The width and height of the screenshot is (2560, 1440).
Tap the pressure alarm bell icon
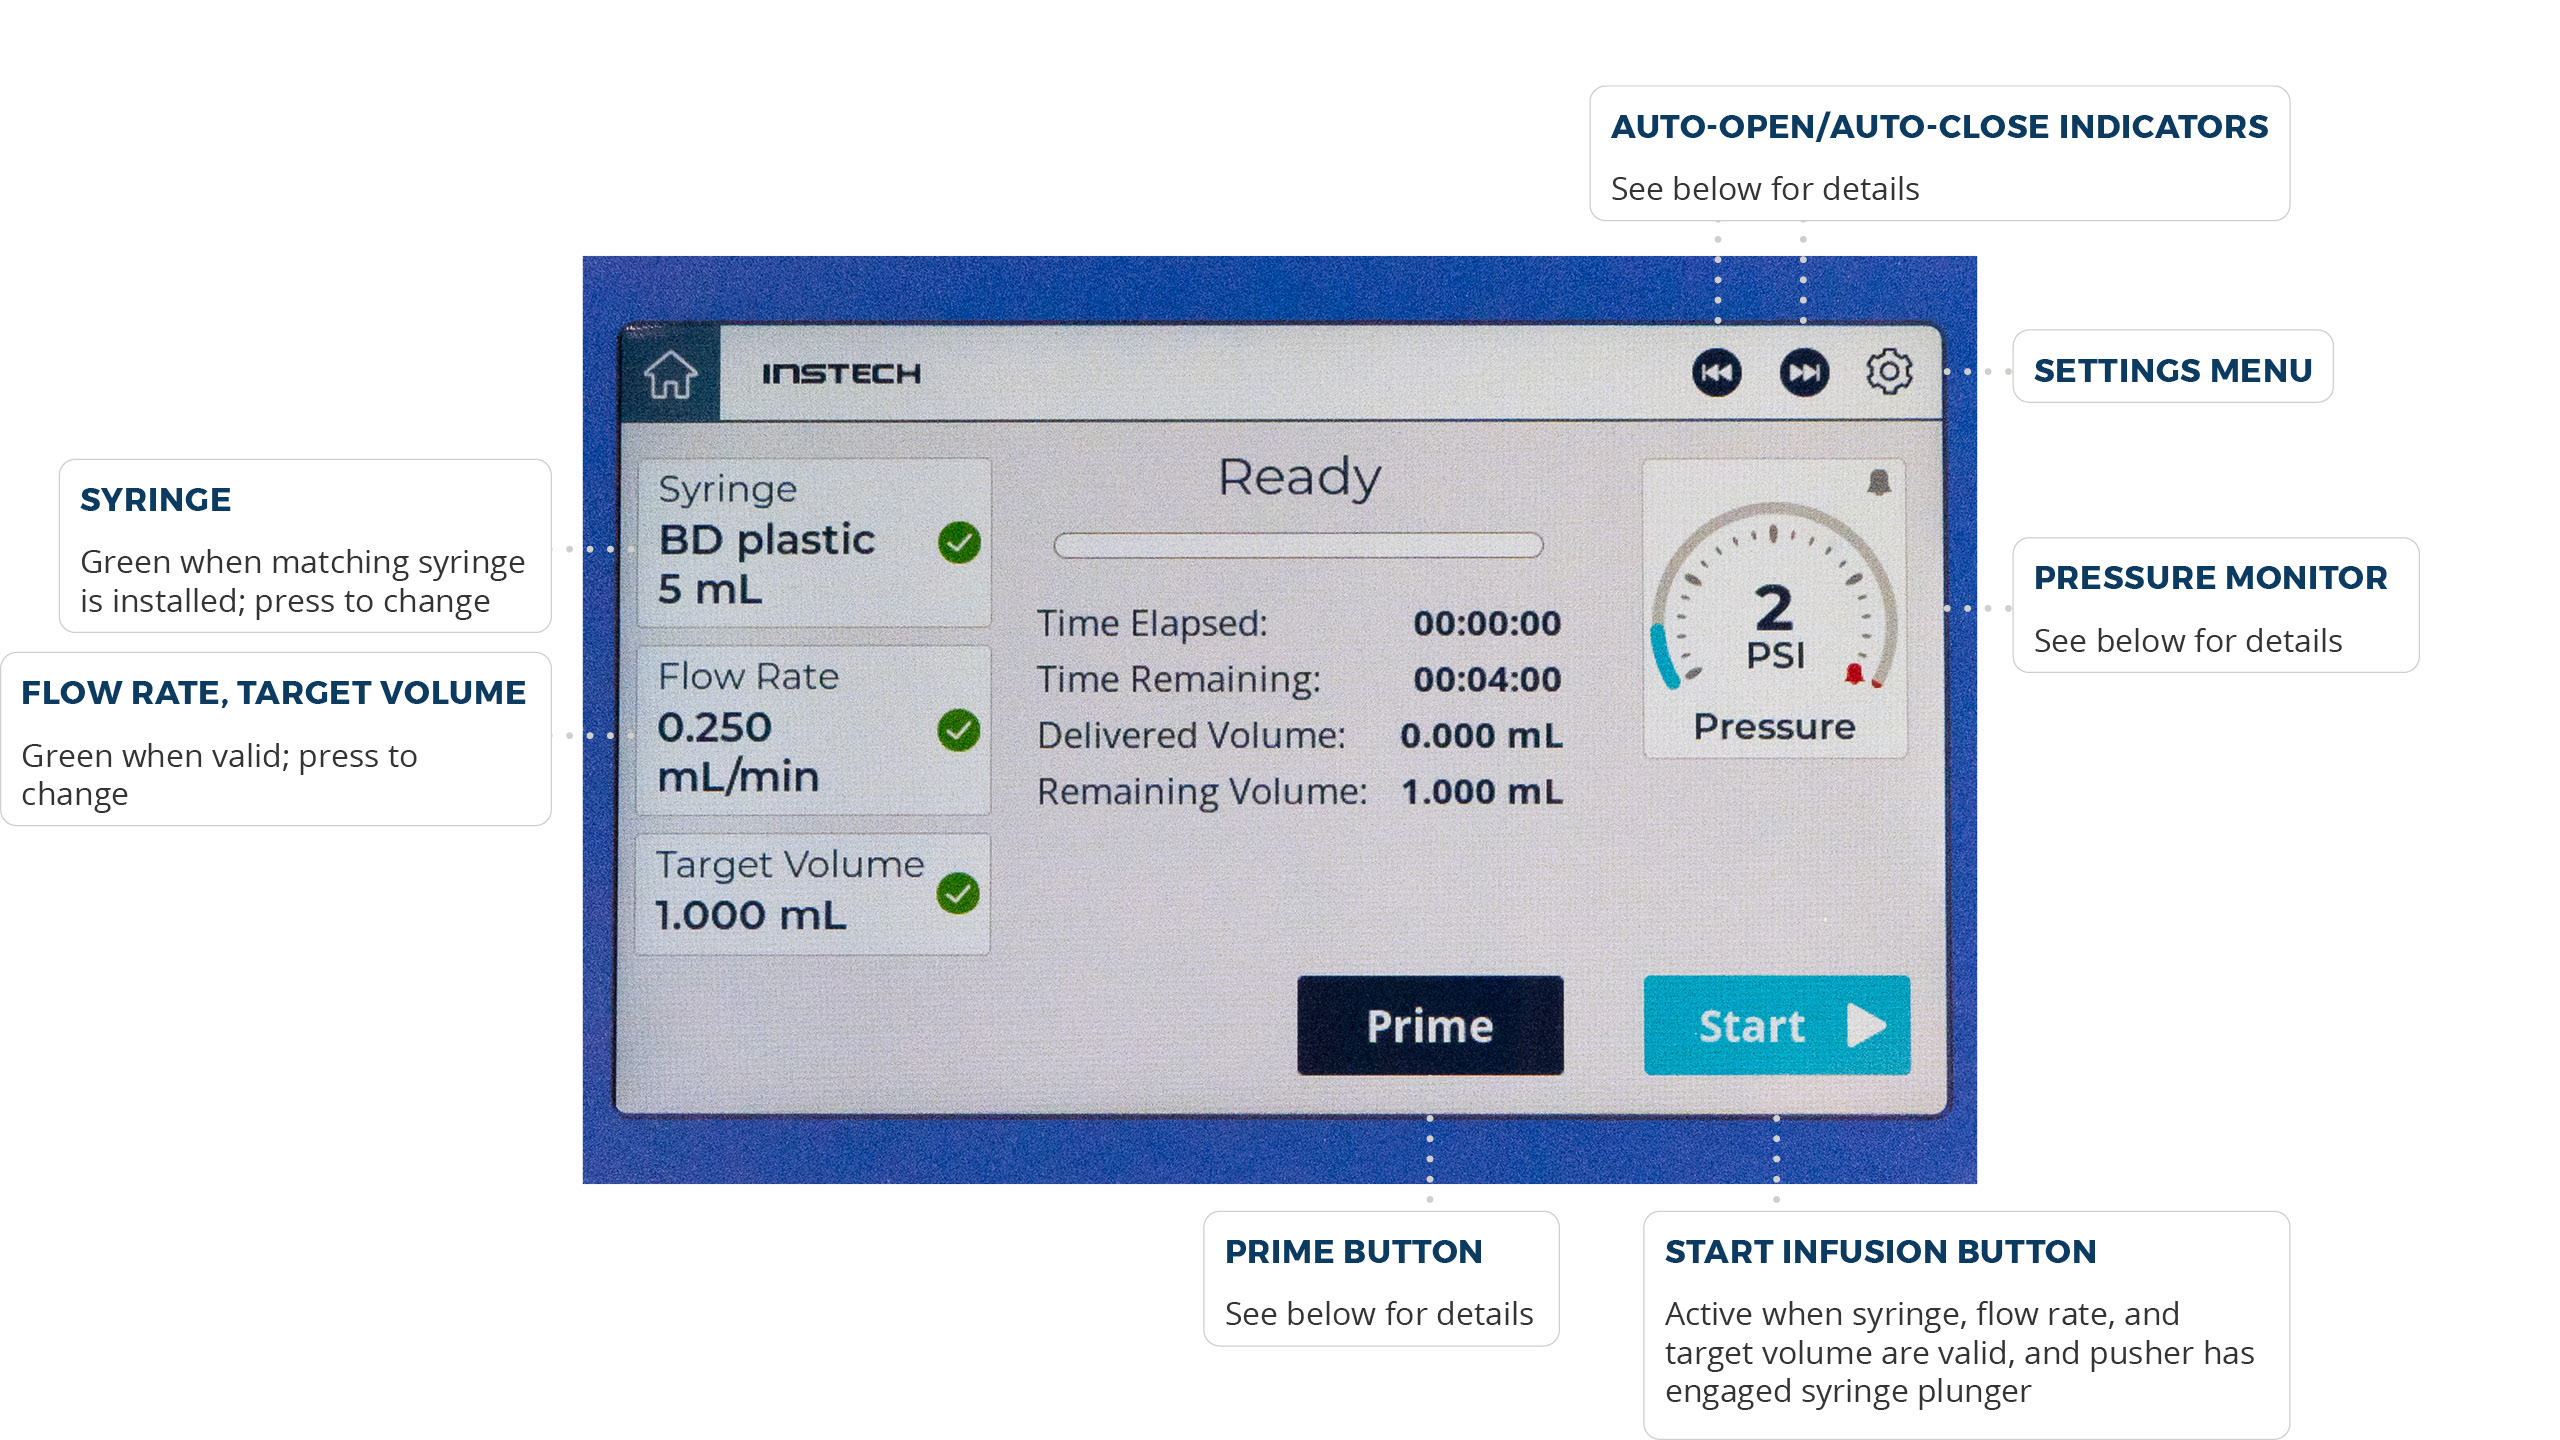[x=1879, y=483]
